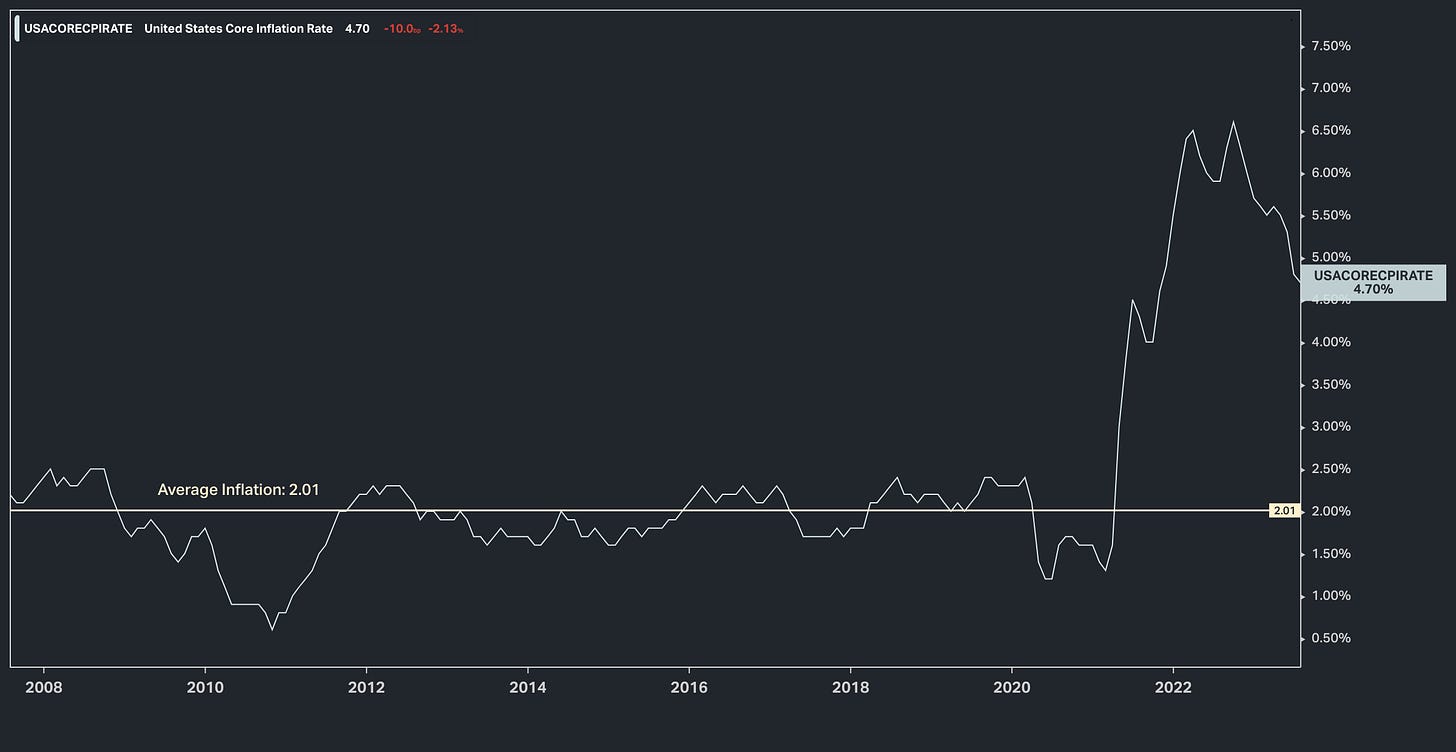Click the 4.70 value in the header
The image size is (1456, 752).
click(357, 29)
